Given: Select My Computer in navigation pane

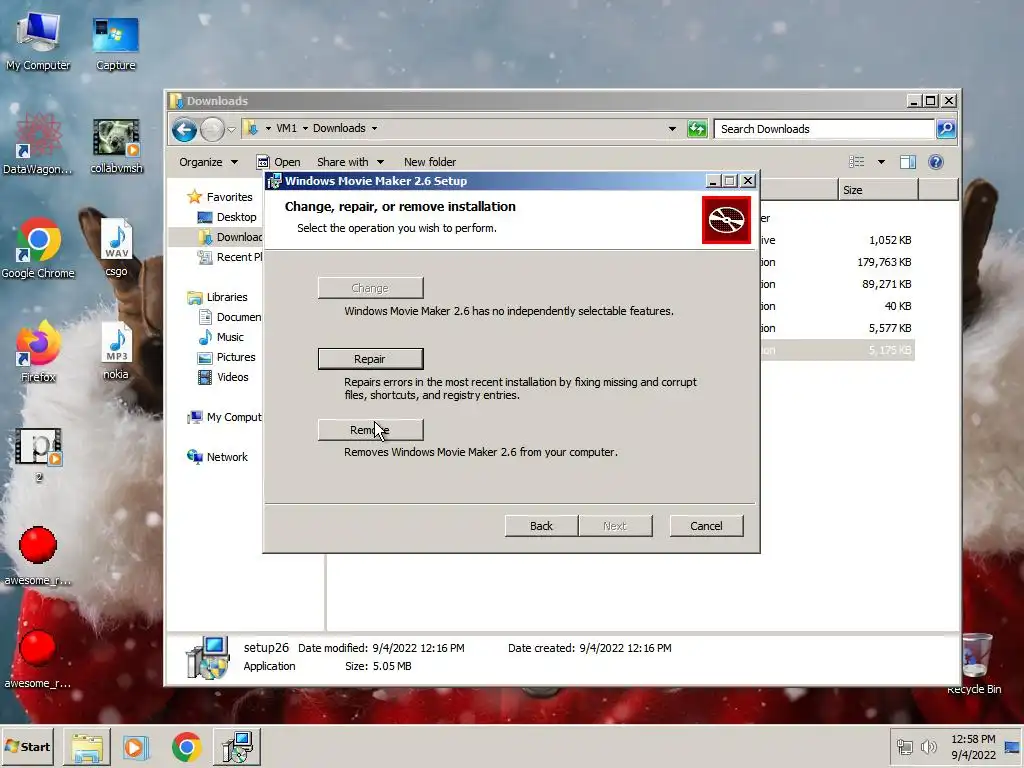Looking at the screenshot, I should [x=224, y=417].
